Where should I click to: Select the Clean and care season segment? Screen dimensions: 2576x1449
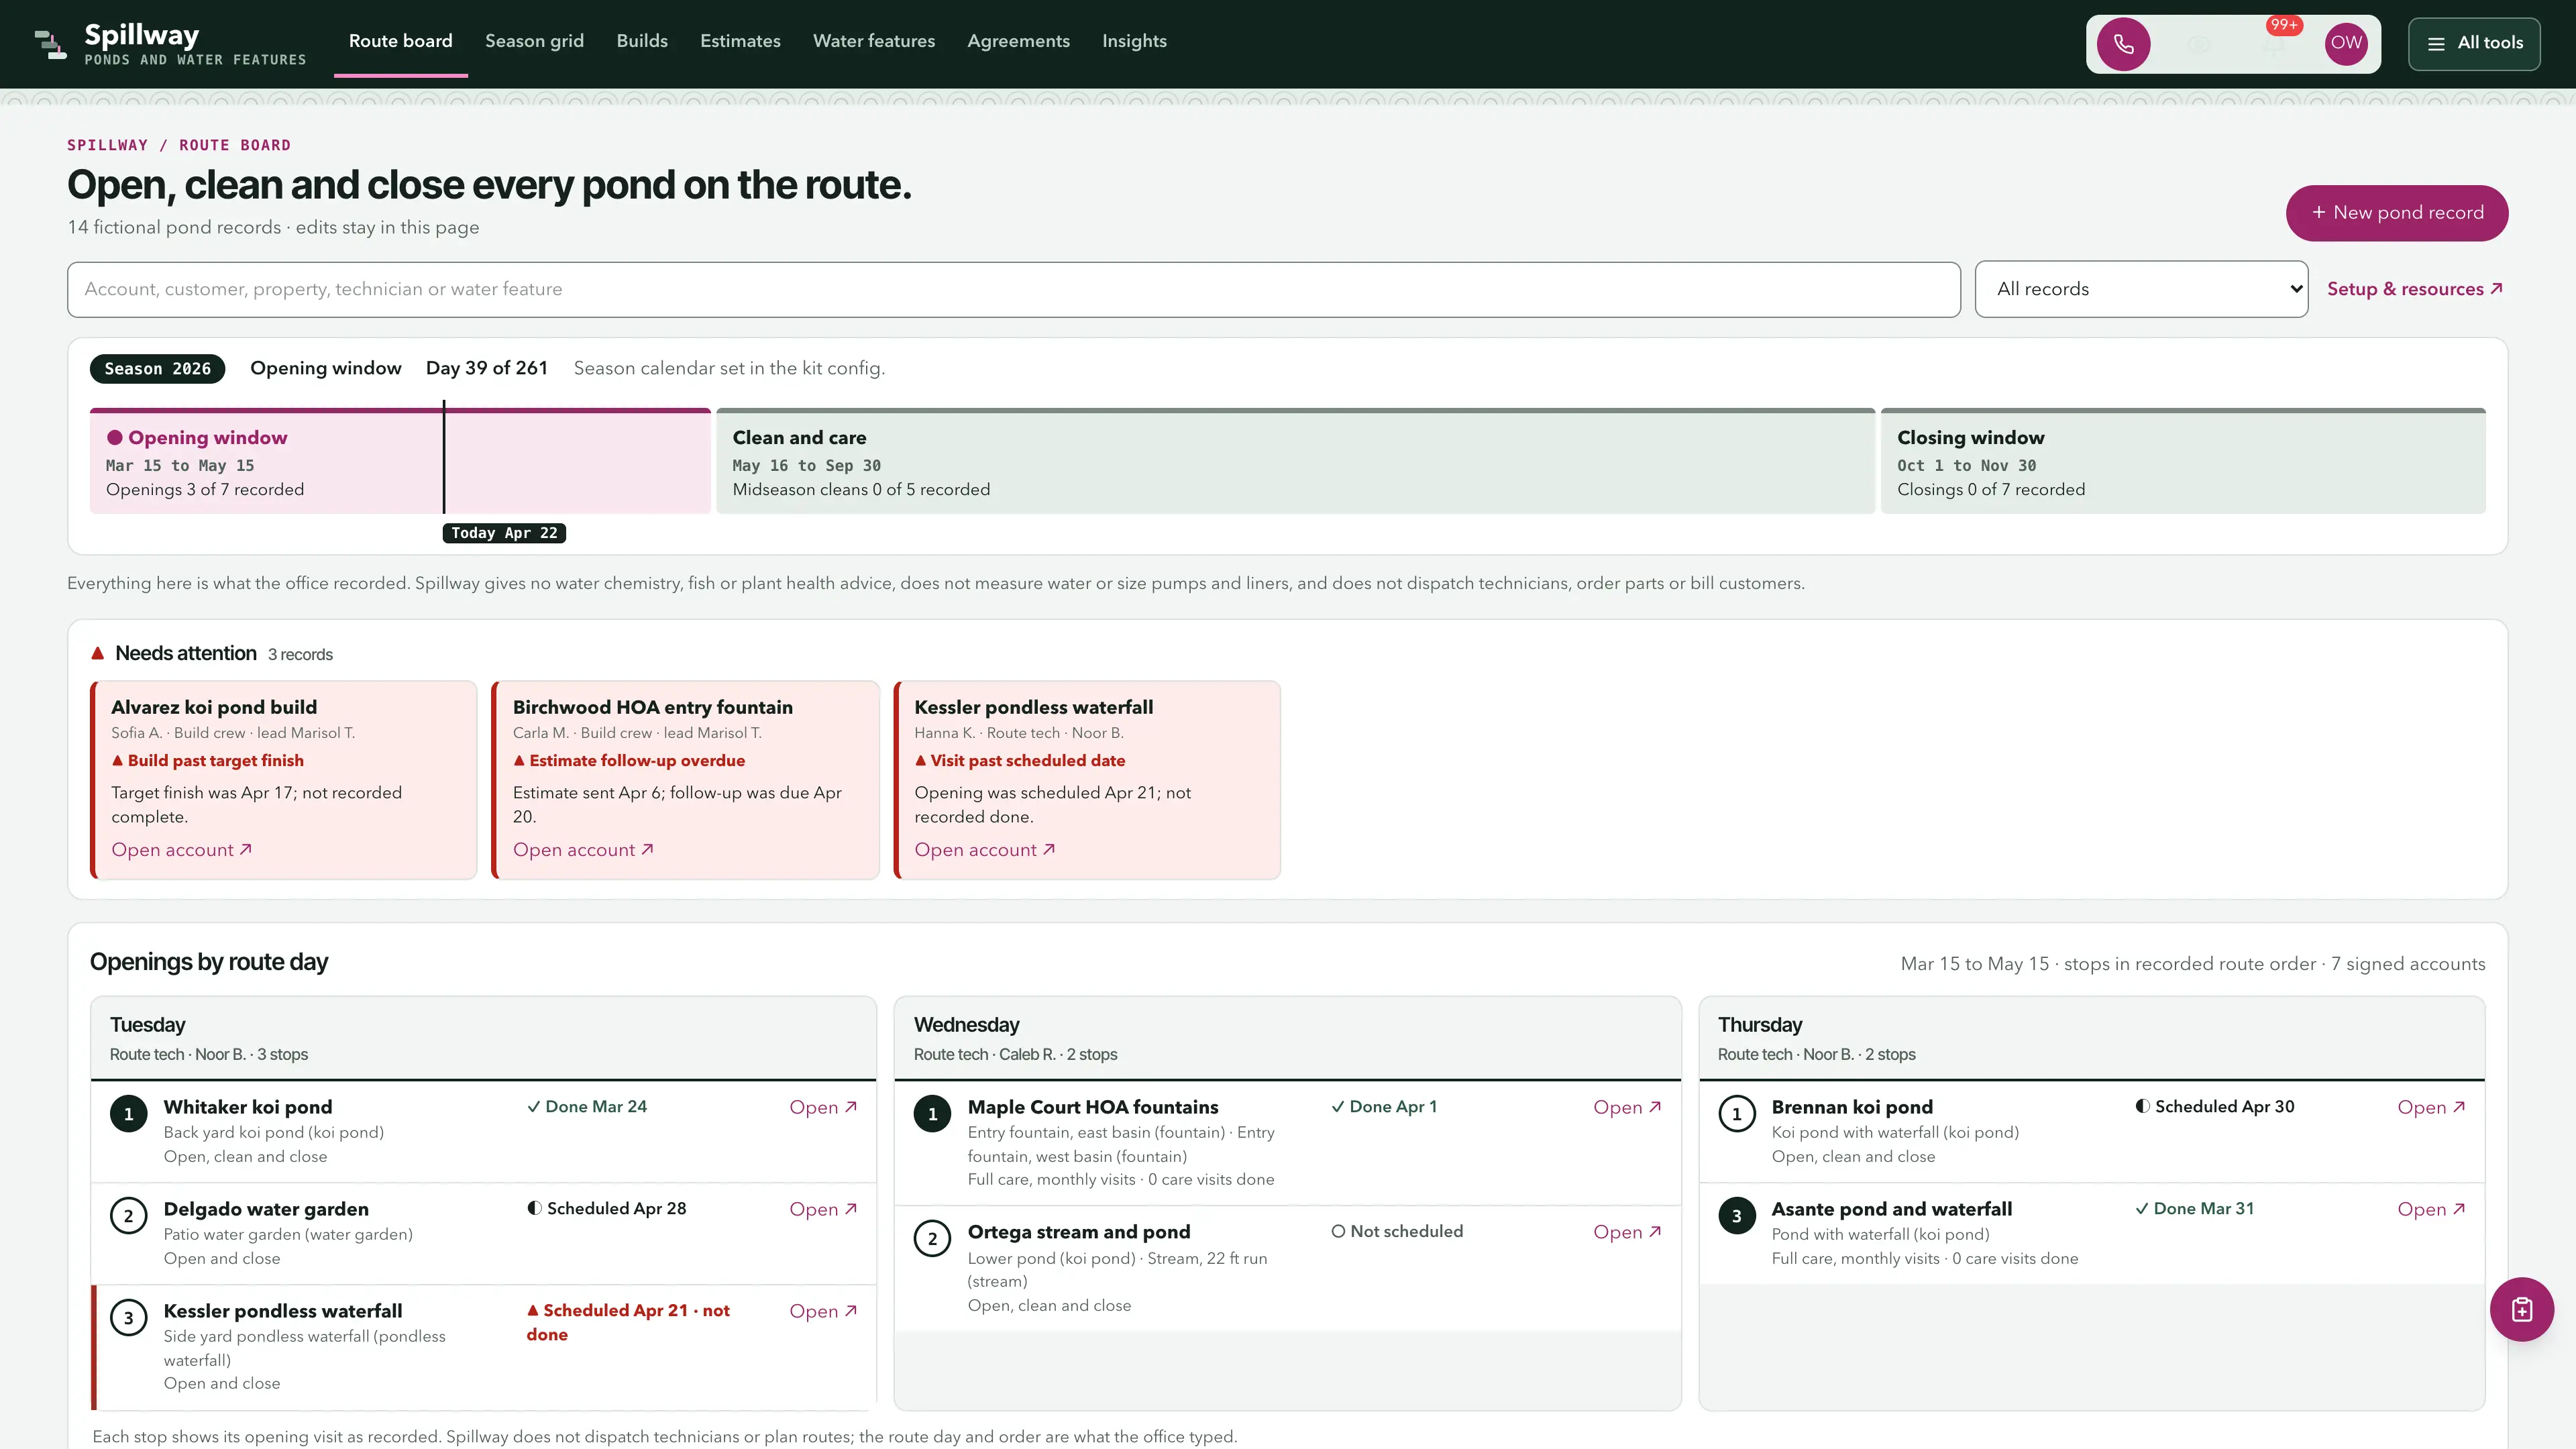pos(1295,461)
